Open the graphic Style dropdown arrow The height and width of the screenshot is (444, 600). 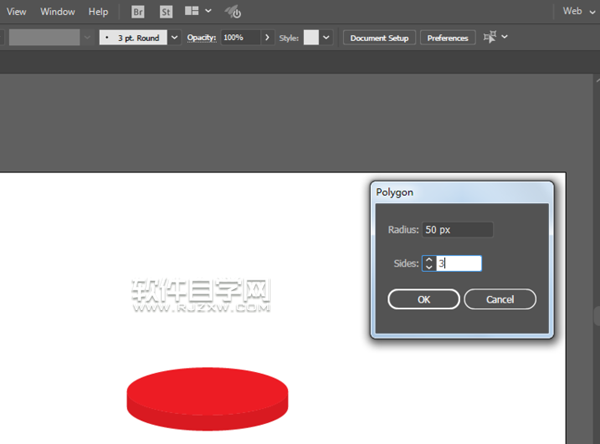[x=326, y=37]
